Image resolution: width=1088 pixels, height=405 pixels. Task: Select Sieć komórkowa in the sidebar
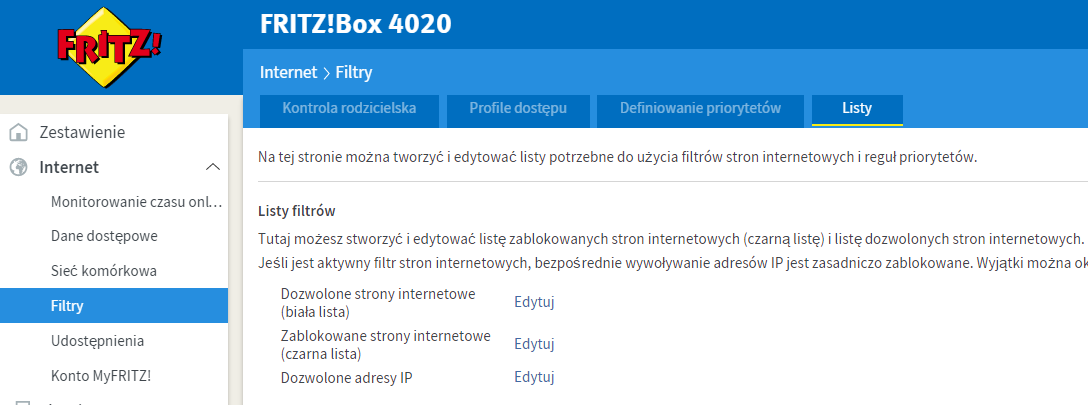[104, 271]
